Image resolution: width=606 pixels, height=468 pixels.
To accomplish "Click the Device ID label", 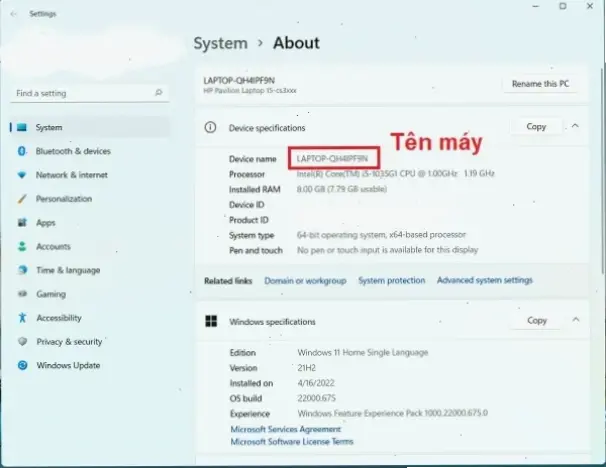I will [247, 204].
